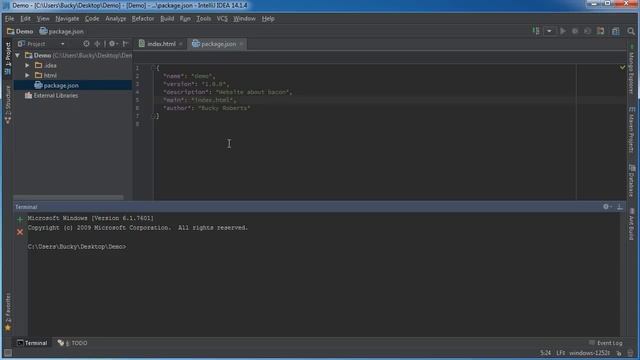
Task: Click the Debug bug icon
Action: [575, 31]
